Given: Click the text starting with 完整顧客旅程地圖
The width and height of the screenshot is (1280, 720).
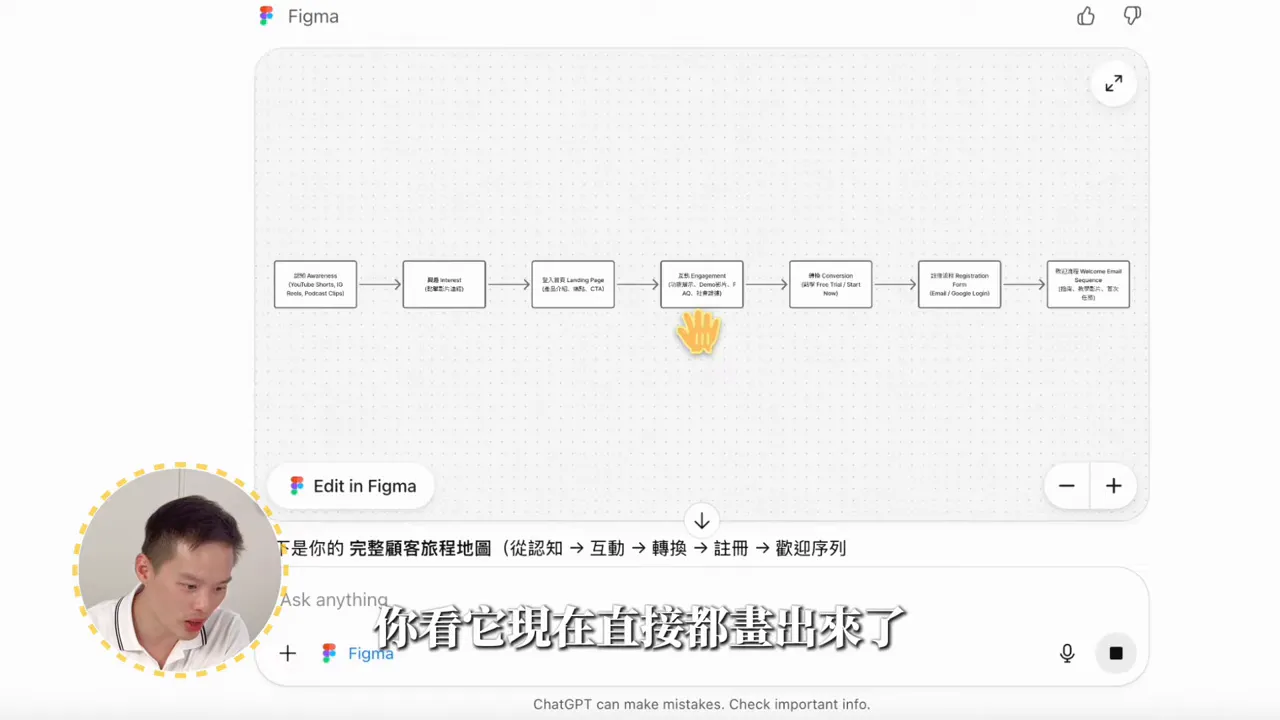Looking at the screenshot, I should point(421,548).
